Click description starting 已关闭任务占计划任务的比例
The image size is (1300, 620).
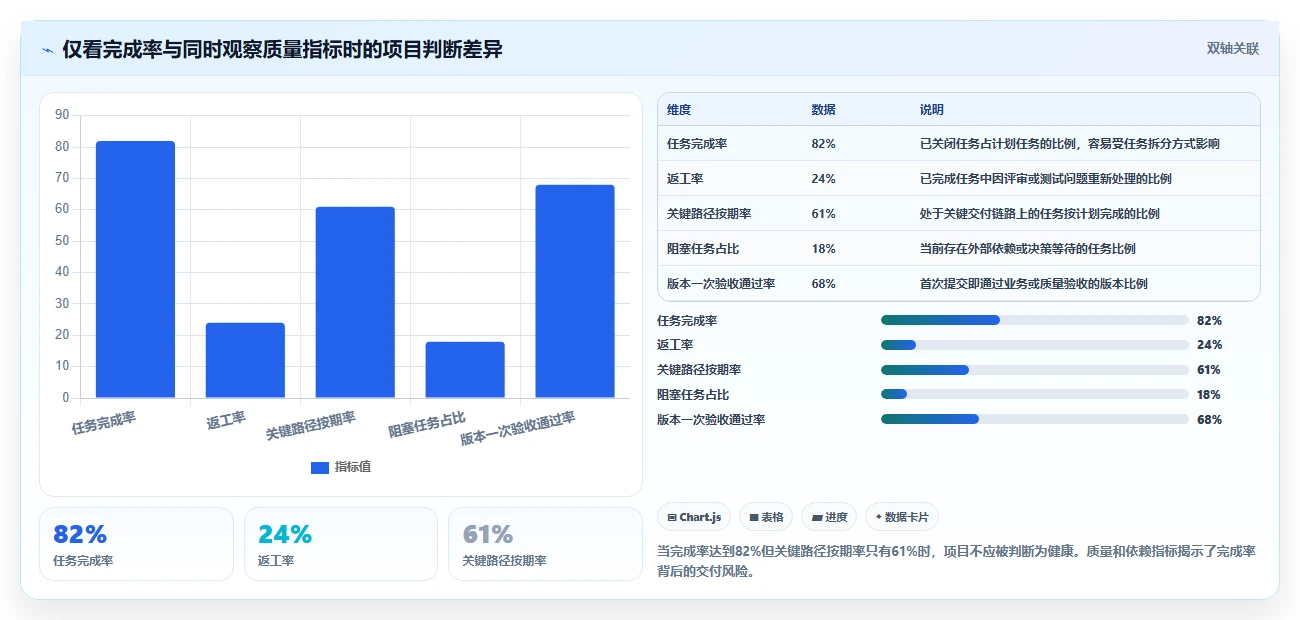1069,144
